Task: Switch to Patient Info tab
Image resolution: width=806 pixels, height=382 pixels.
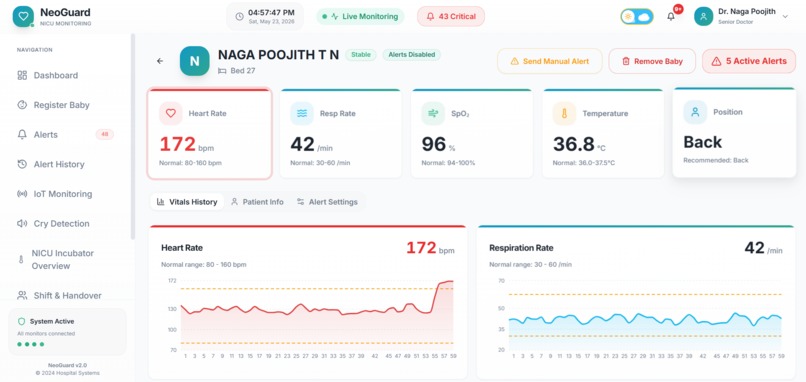Action: click(257, 202)
